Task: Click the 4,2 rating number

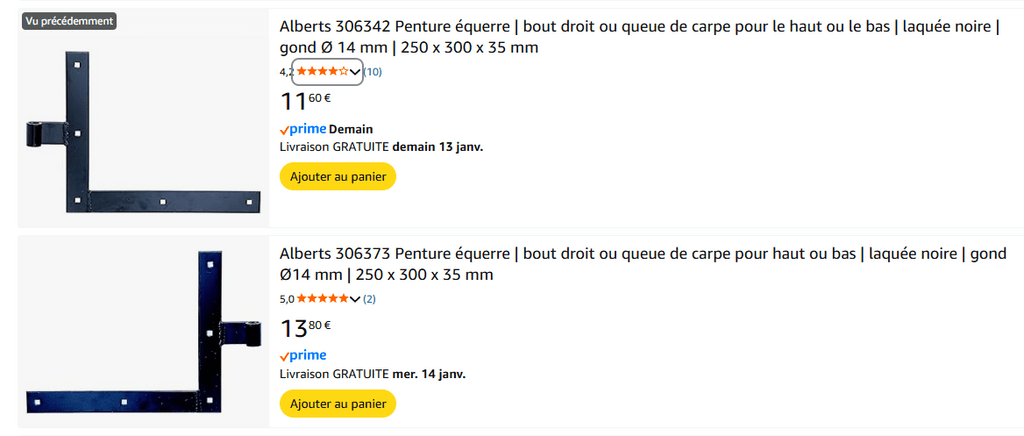Action: pos(285,72)
